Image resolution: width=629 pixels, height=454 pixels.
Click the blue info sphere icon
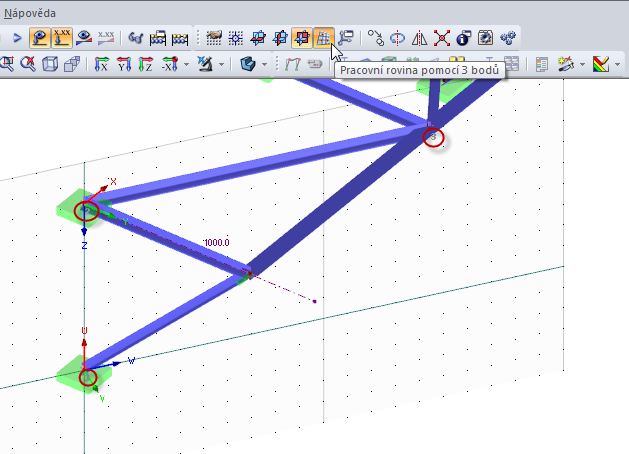coord(463,38)
